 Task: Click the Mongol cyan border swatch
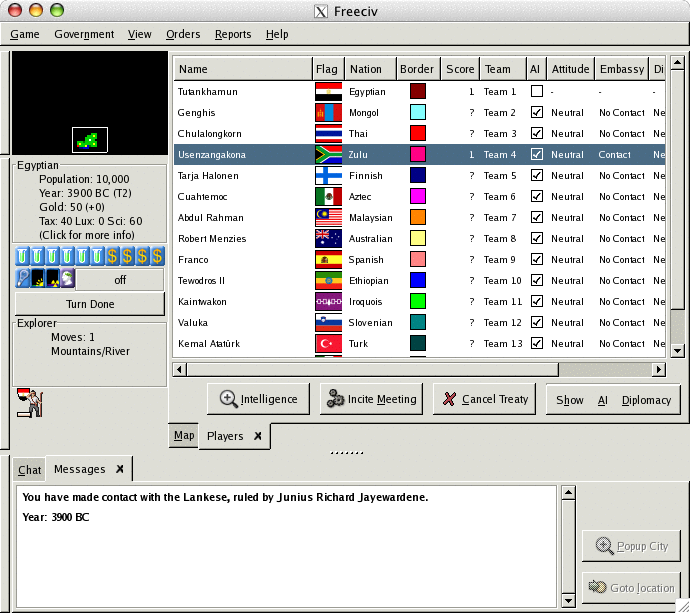click(418, 112)
